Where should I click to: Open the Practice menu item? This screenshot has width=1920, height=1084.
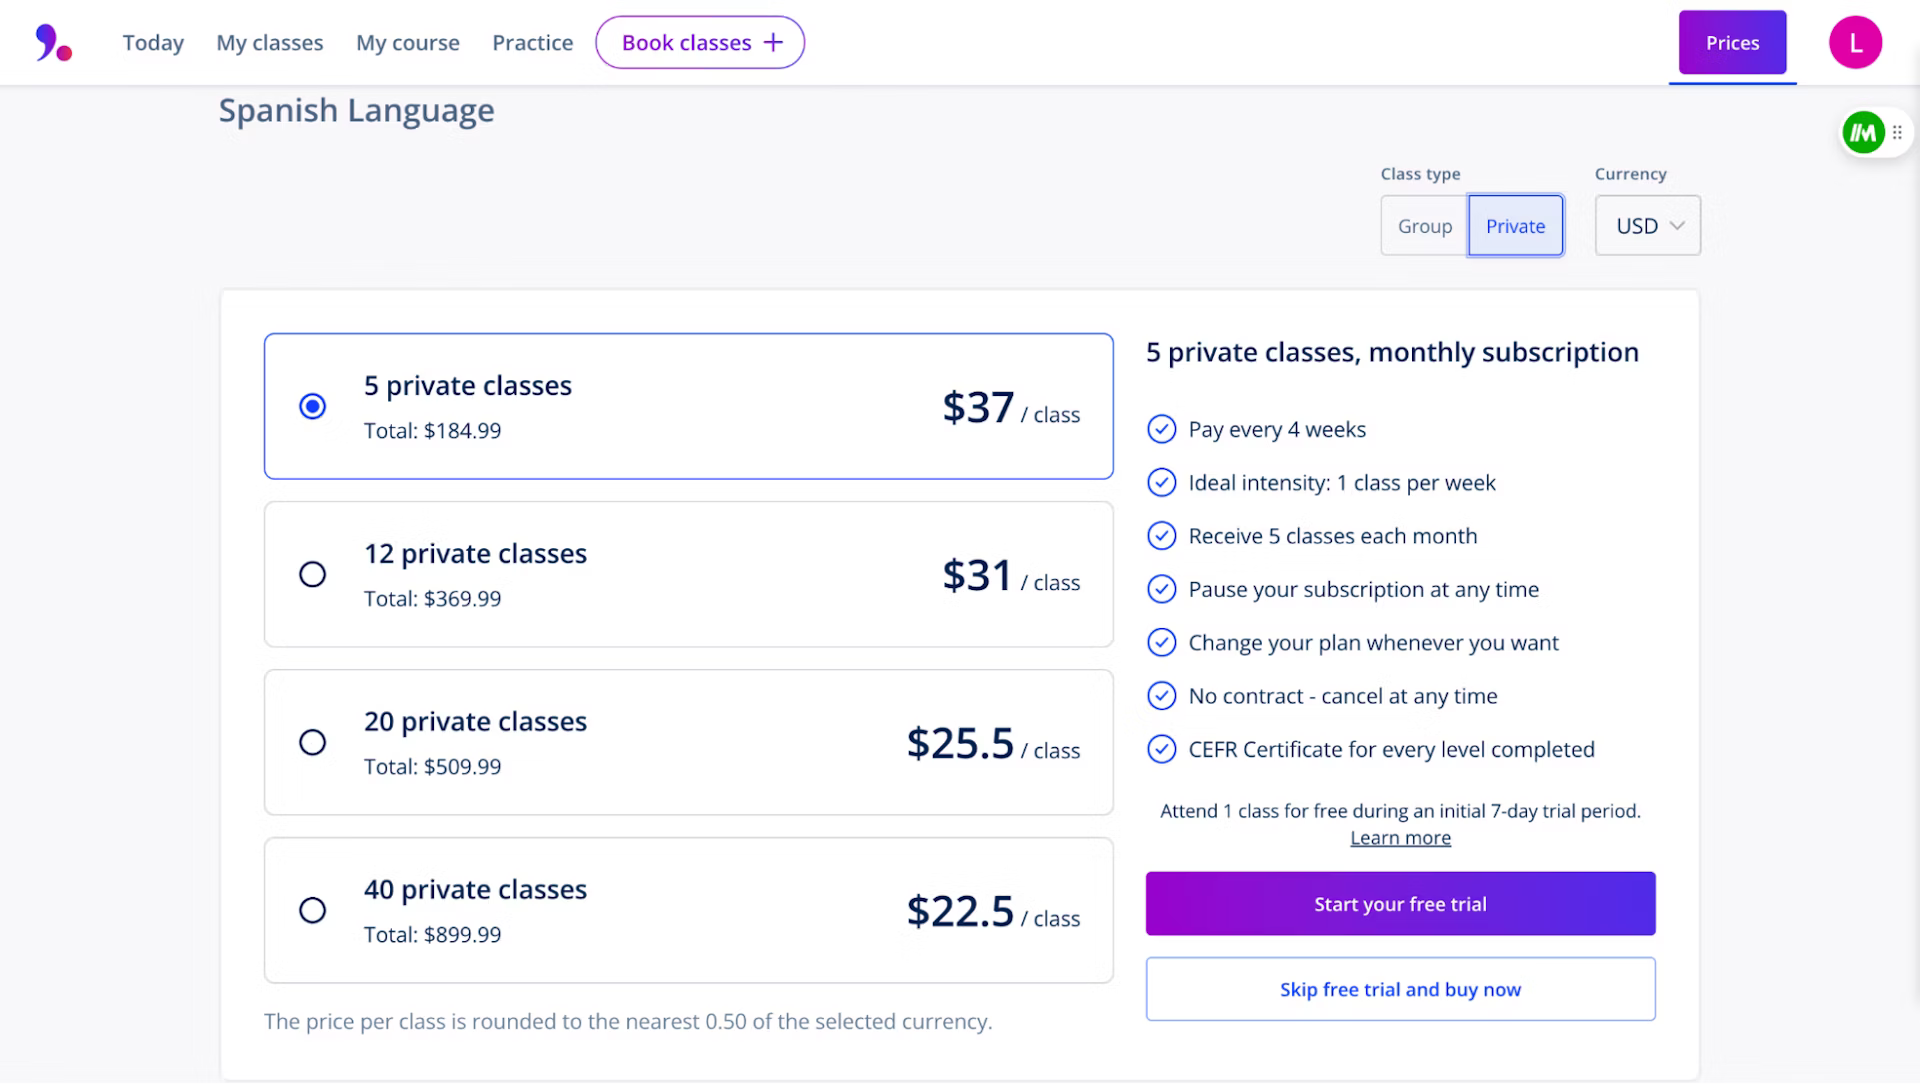(x=532, y=43)
